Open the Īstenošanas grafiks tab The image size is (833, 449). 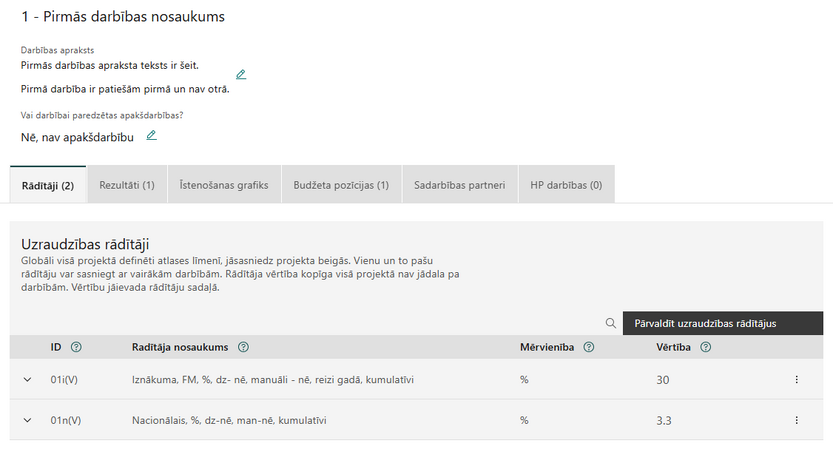click(x=224, y=185)
